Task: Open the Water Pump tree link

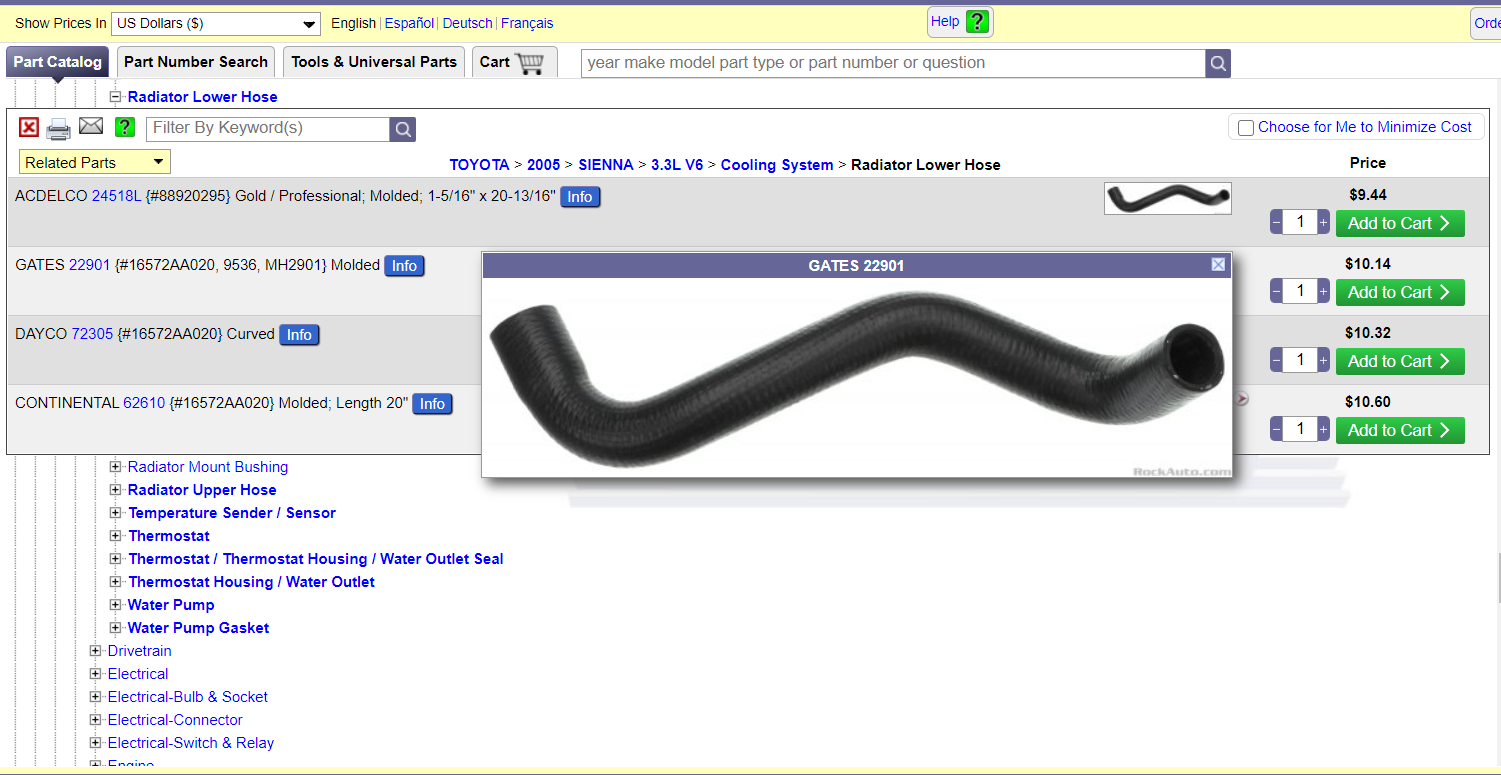Action: 171,605
